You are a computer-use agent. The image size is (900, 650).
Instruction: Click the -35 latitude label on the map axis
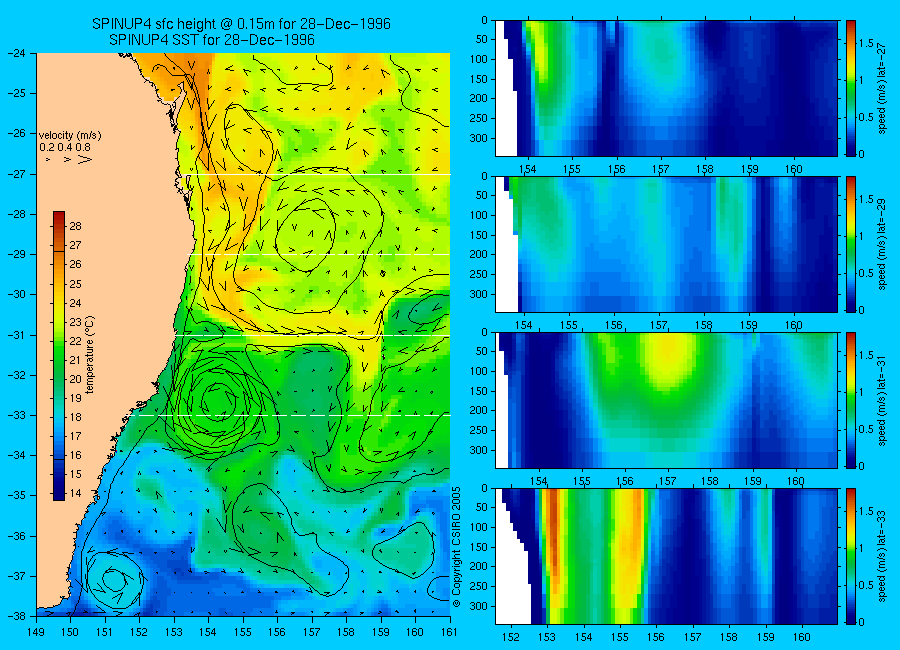tap(16, 495)
